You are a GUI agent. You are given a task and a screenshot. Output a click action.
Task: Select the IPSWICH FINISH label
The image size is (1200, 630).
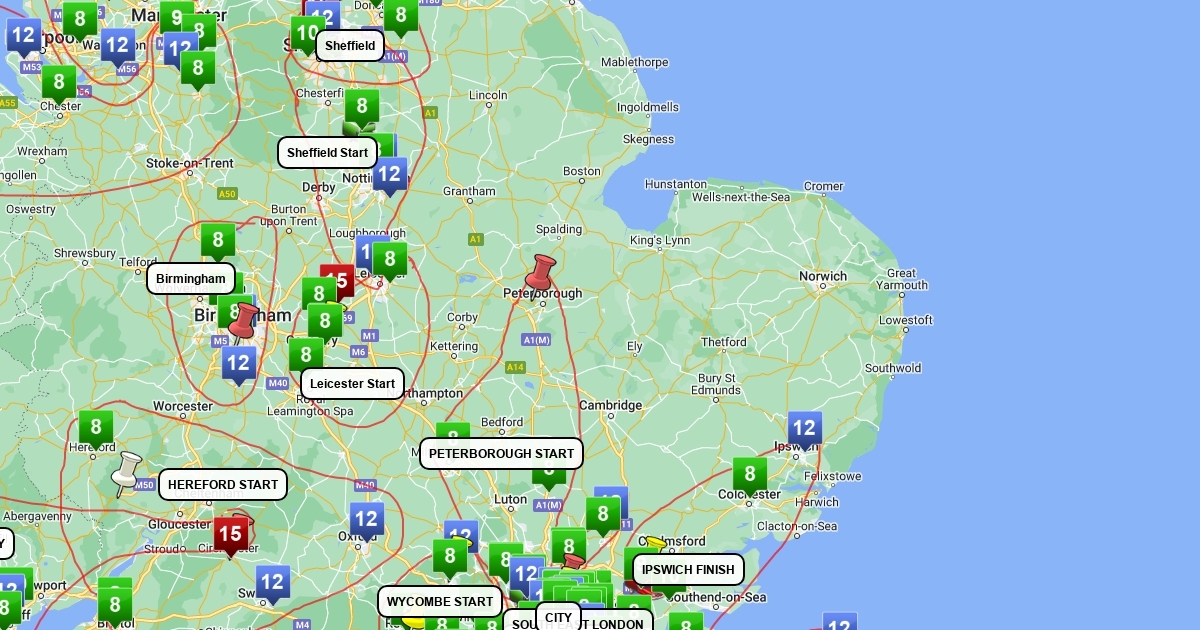(x=688, y=569)
